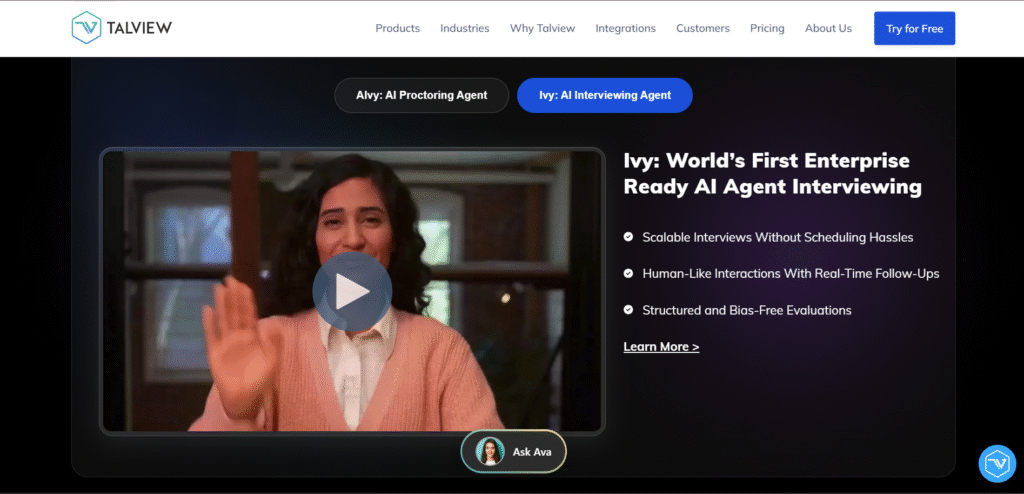This screenshot has height=494, width=1024.
Task: Click checkmark icon beside Scalable Interviews
Action: coord(628,237)
